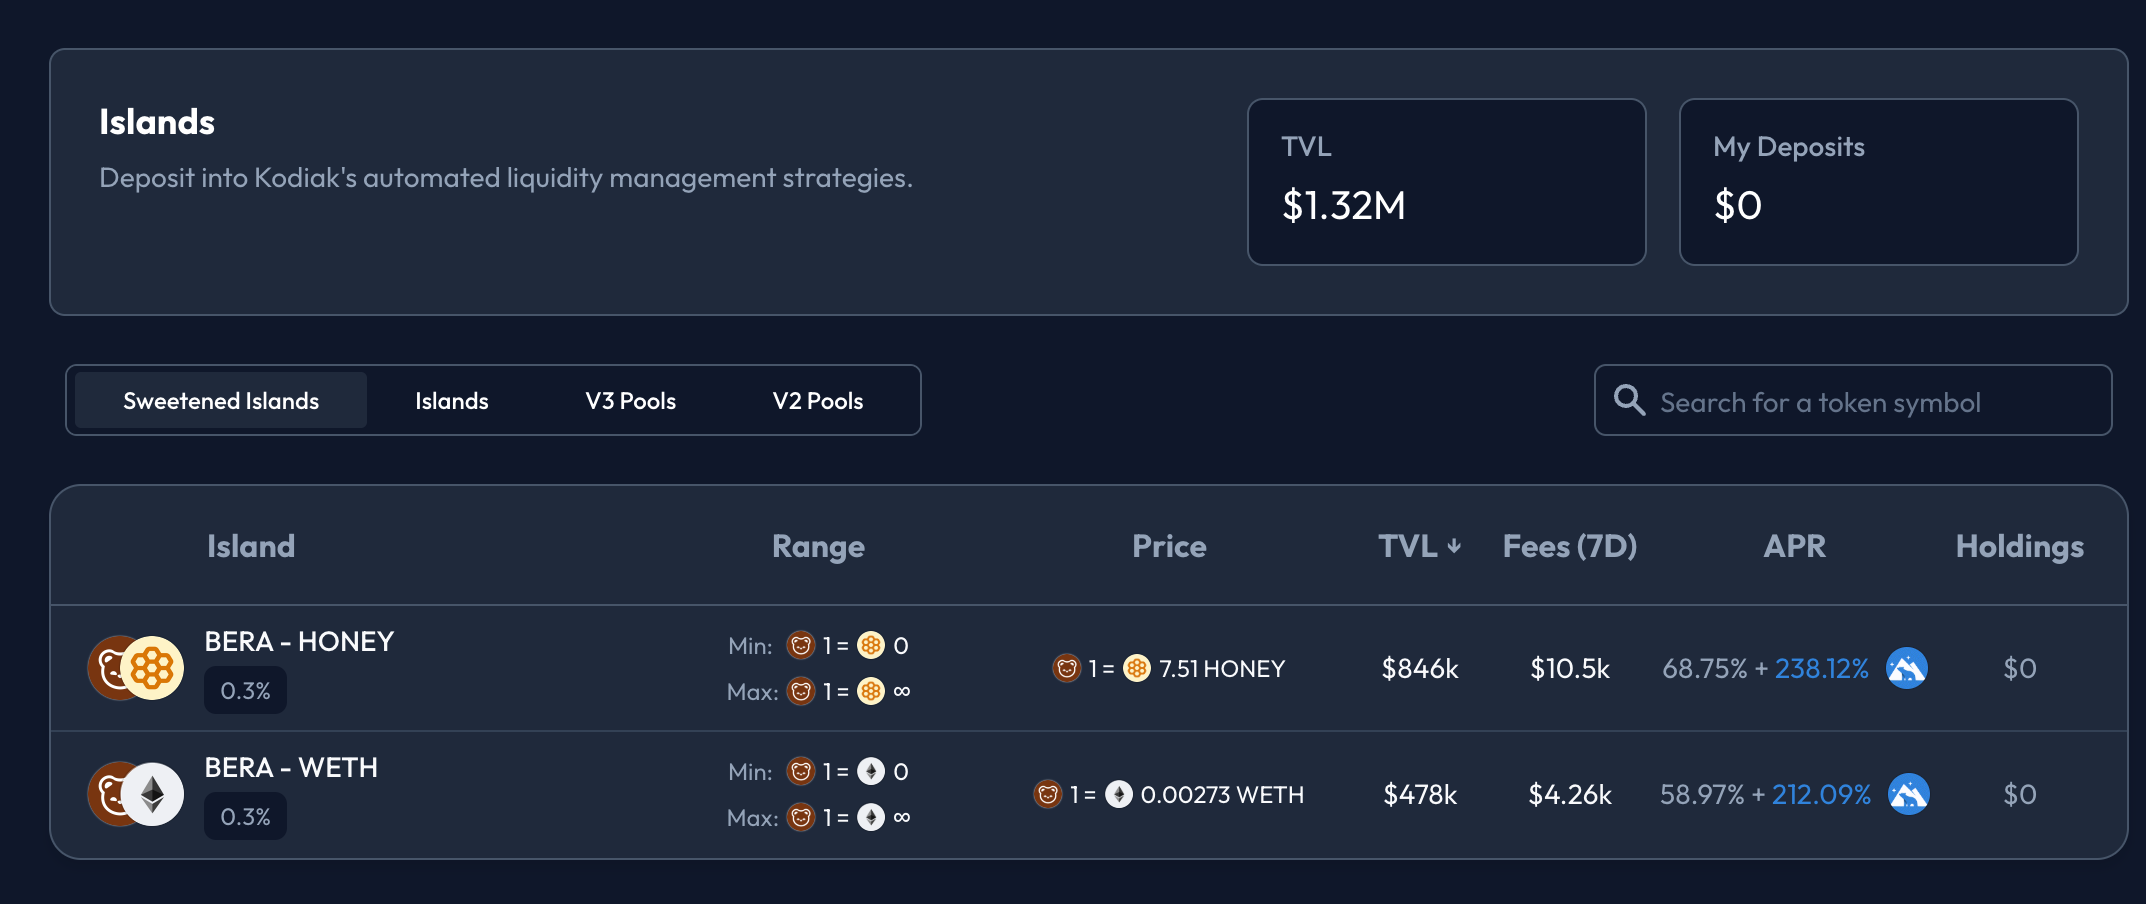
Task: Click the TVL $1.32M summary card
Action: pyautogui.click(x=1447, y=182)
